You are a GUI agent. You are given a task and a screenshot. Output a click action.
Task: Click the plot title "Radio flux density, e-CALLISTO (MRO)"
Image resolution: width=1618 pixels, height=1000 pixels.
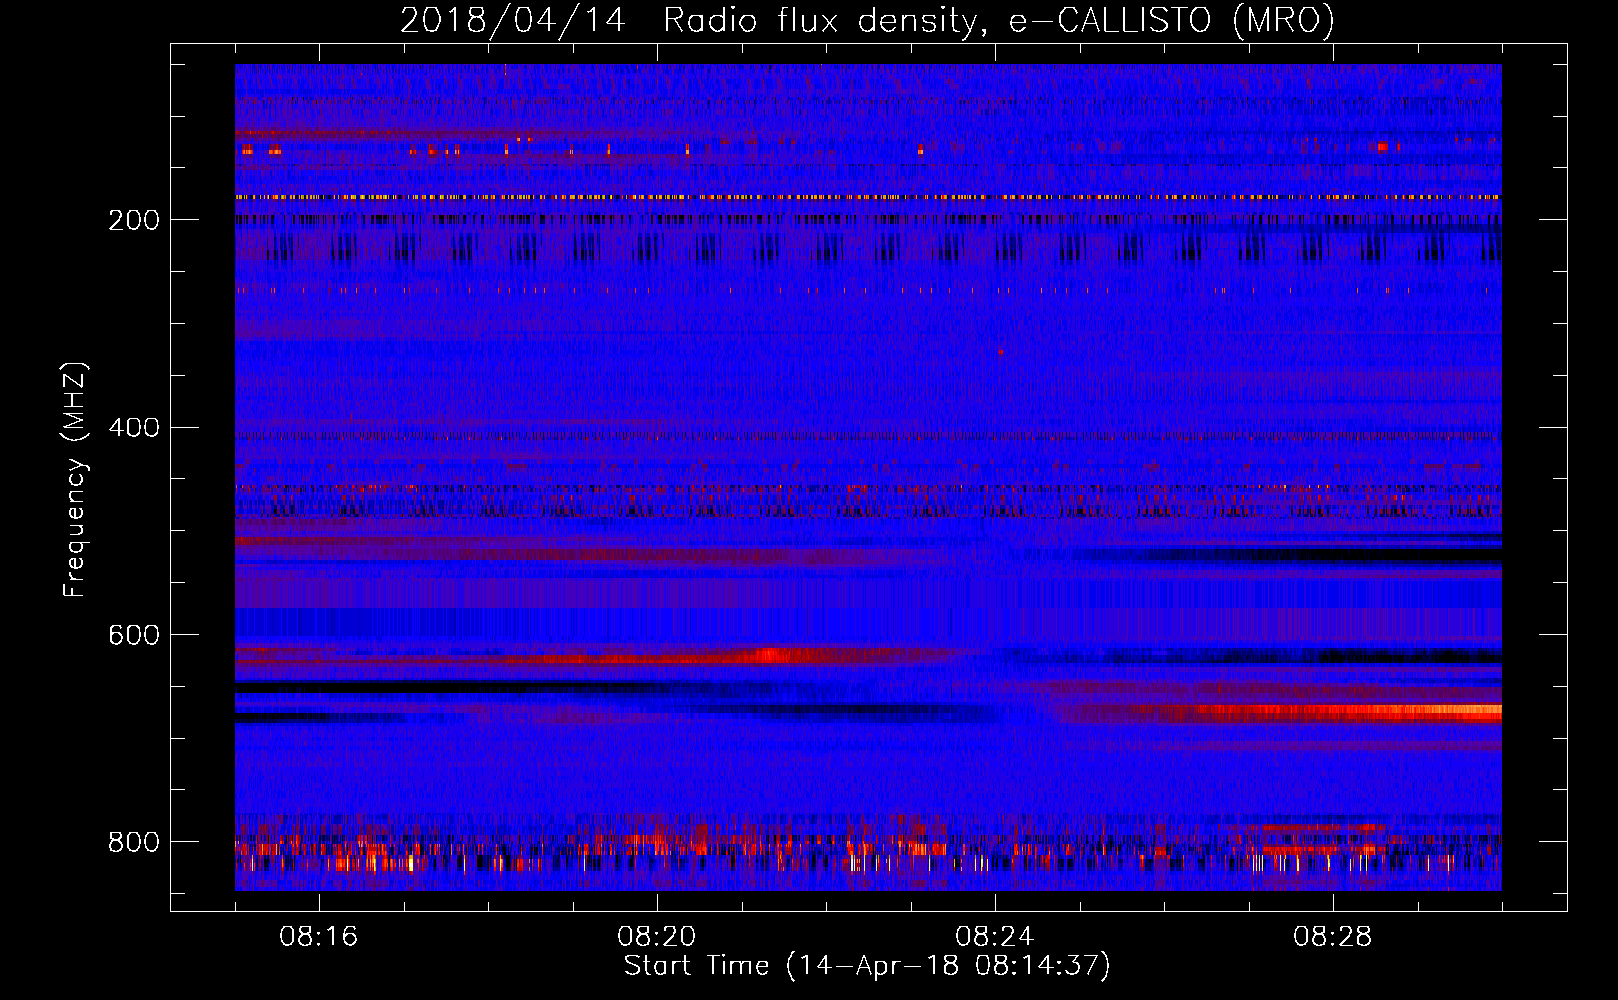tap(998, 20)
